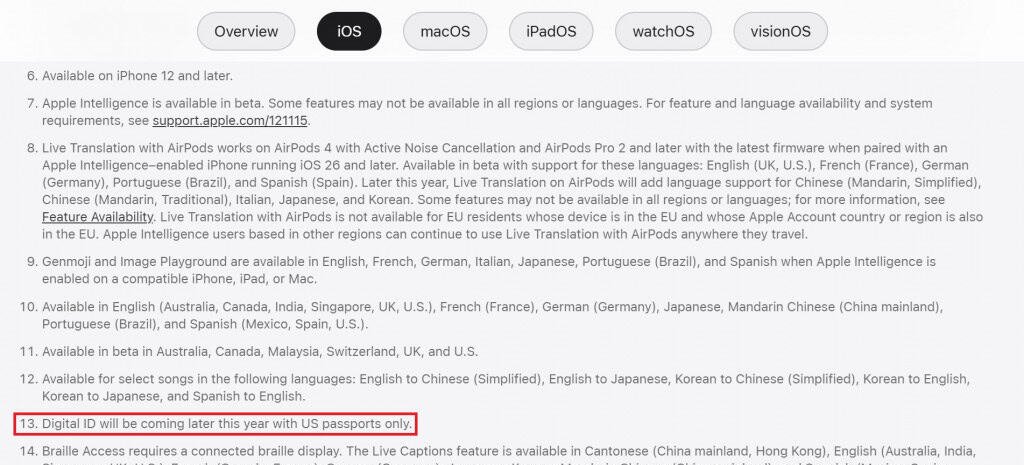This screenshot has height=465, width=1024.
Task: Switch to the iPadOS tab
Action: [x=551, y=31]
